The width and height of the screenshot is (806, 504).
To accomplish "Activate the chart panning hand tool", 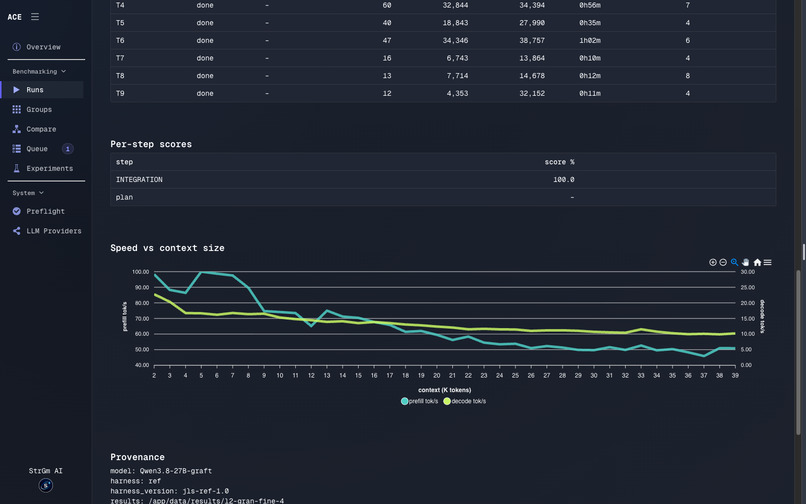I will 745,262.
